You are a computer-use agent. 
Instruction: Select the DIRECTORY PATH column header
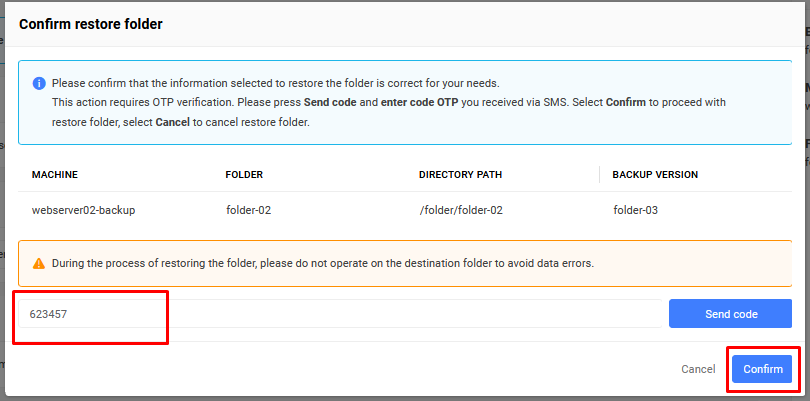click(460, 175)
